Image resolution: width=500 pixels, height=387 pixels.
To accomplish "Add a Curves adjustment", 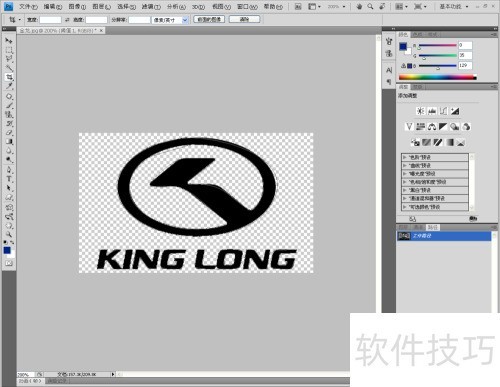I will point(443,111).
